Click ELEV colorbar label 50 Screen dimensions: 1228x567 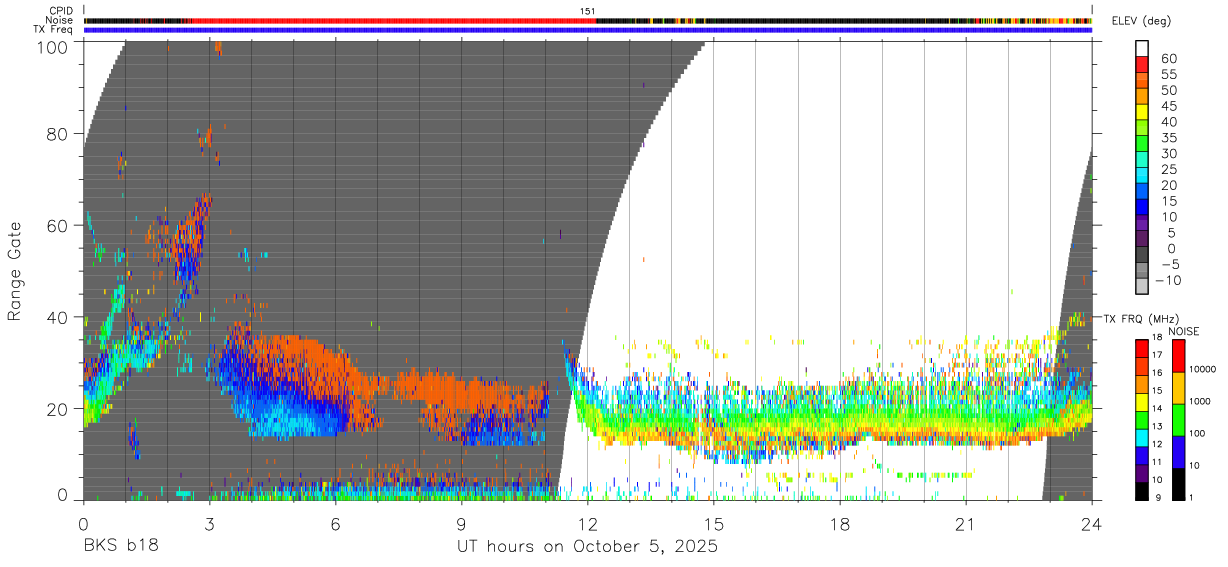coord(1167,90)
